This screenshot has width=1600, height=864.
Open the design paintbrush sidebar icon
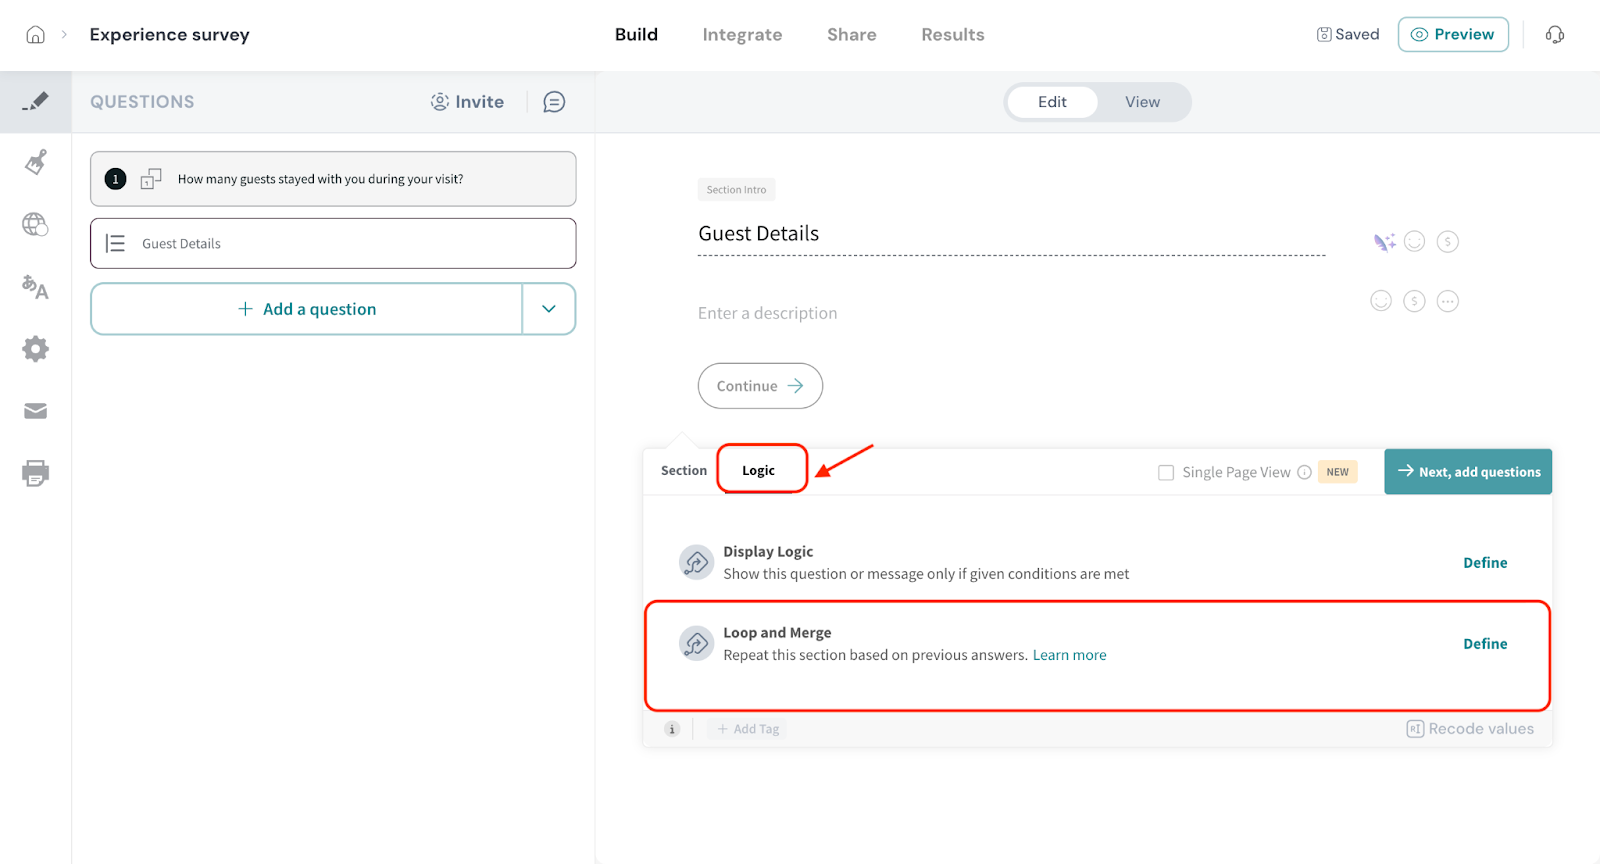35,162
